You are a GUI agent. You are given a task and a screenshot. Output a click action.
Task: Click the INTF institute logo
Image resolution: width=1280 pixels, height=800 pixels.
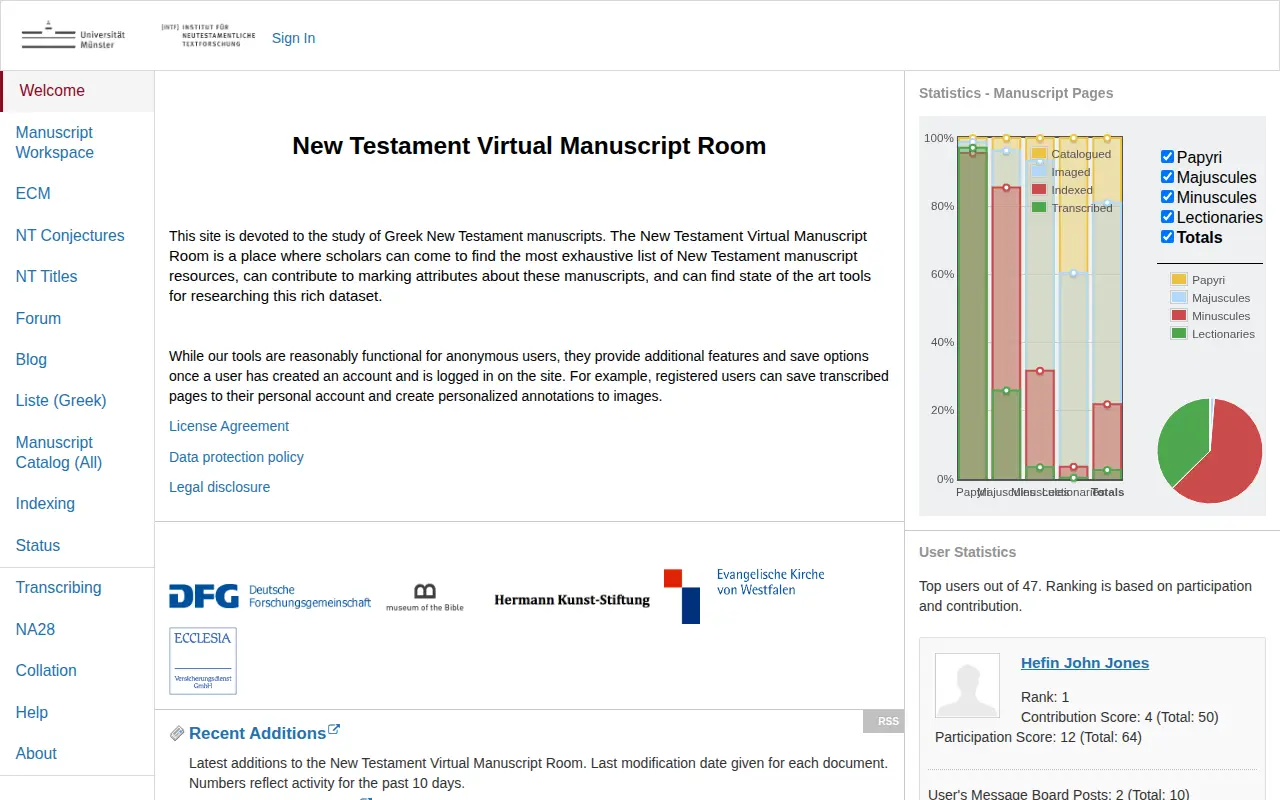click(x=208, y=35)
